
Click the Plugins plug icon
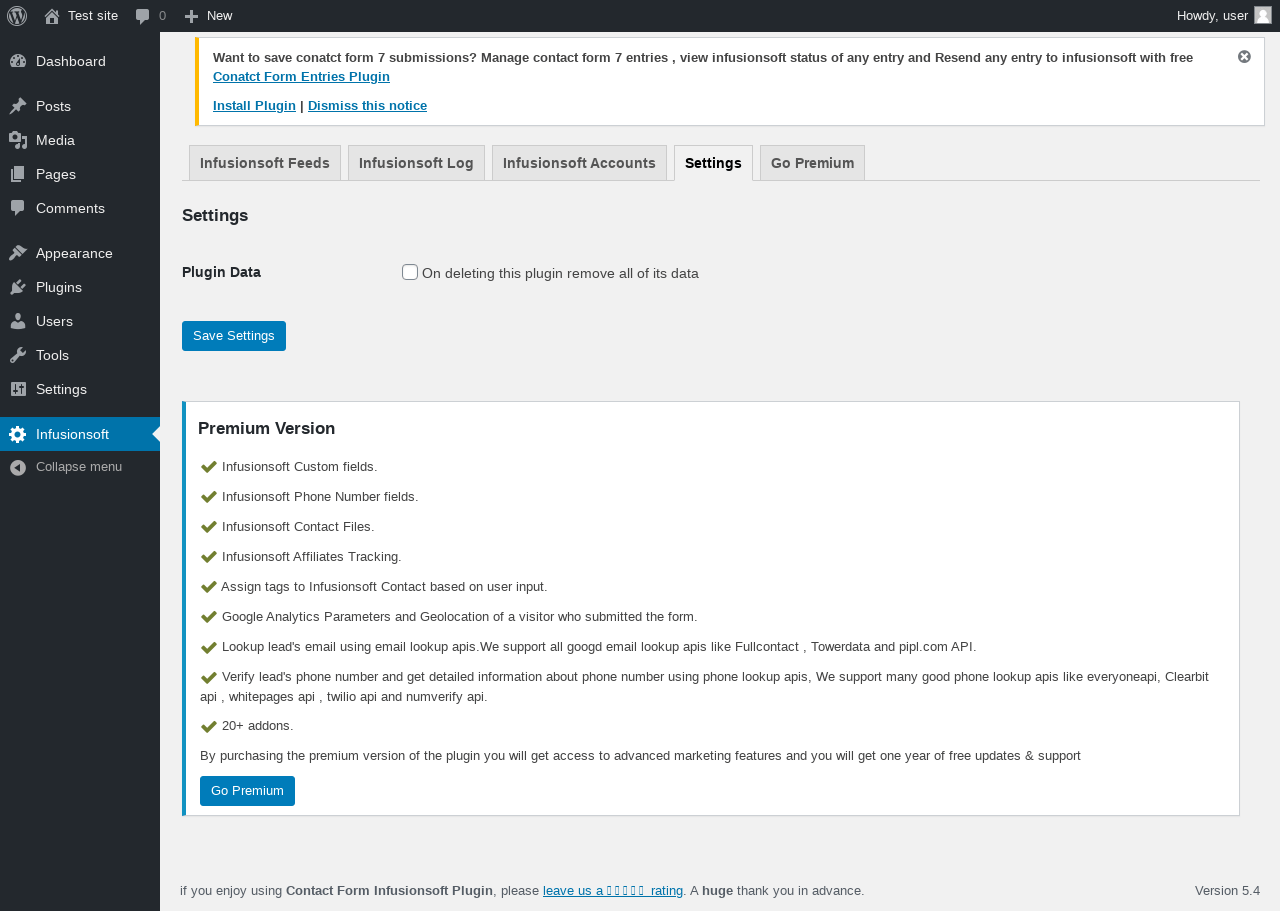click(x=18, y=287)
